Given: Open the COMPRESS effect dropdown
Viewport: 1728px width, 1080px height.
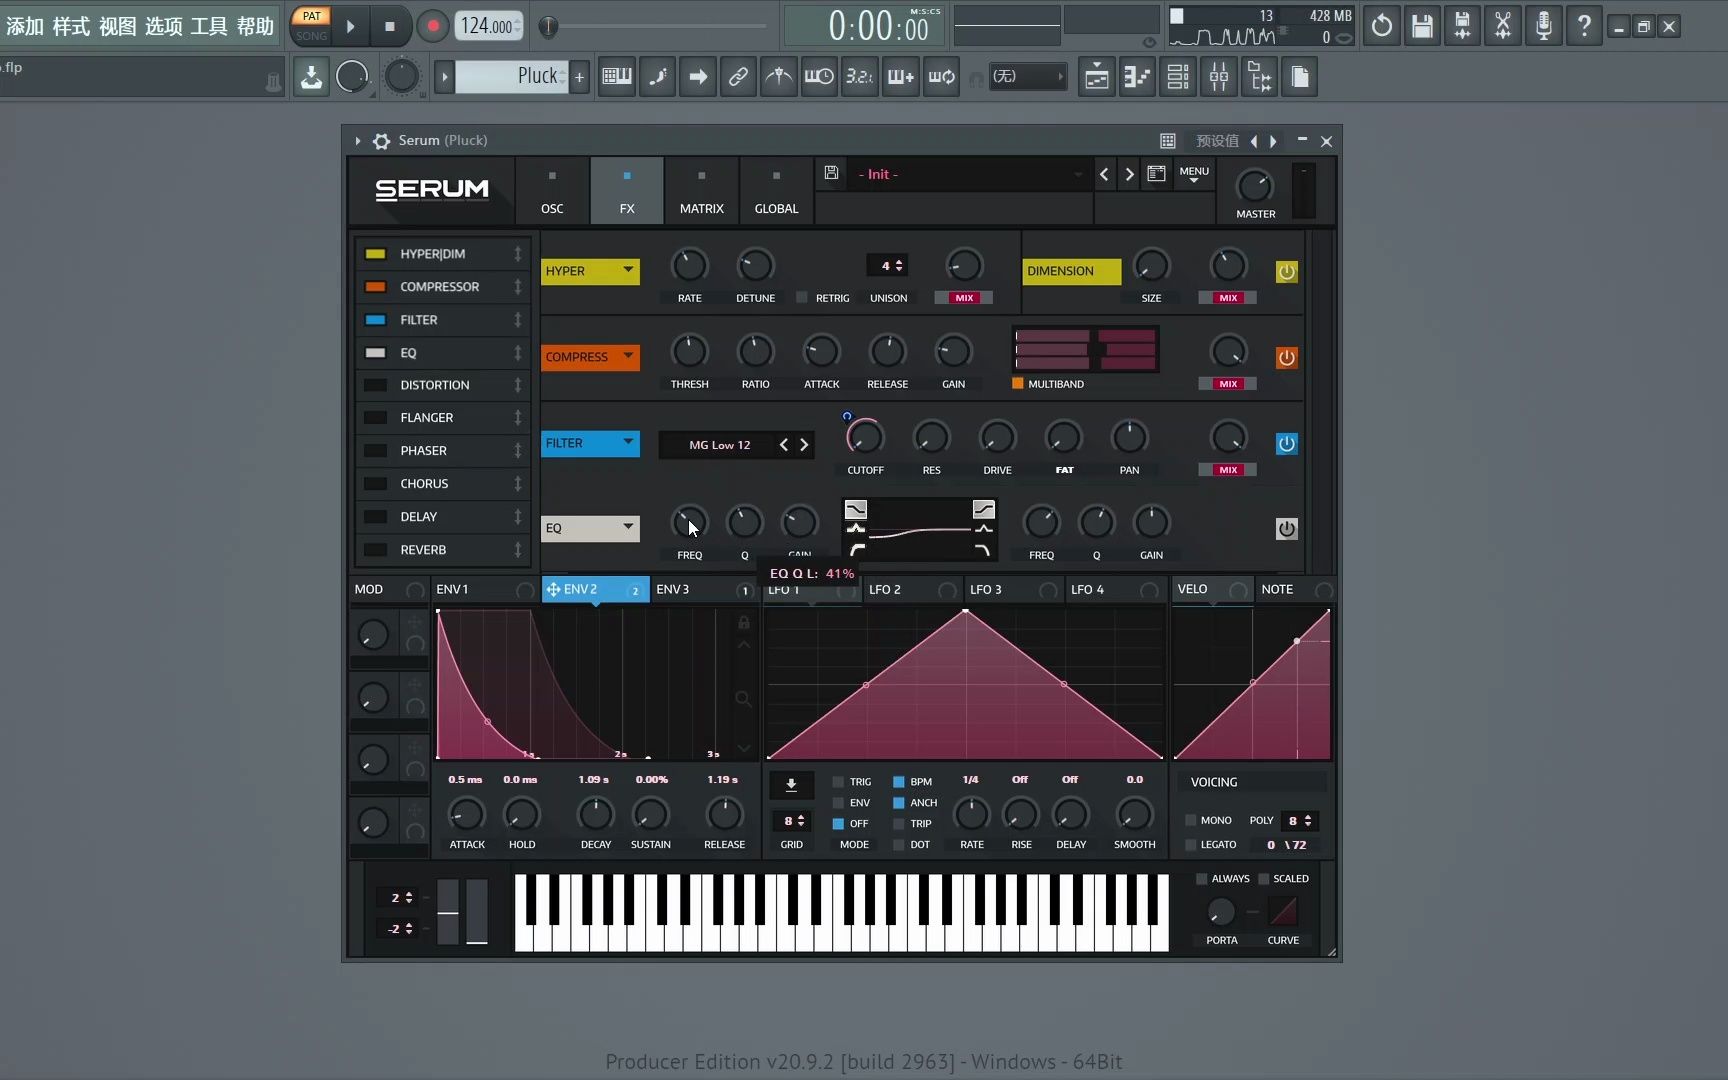Looking at the screenshot, I should [590, 357].
